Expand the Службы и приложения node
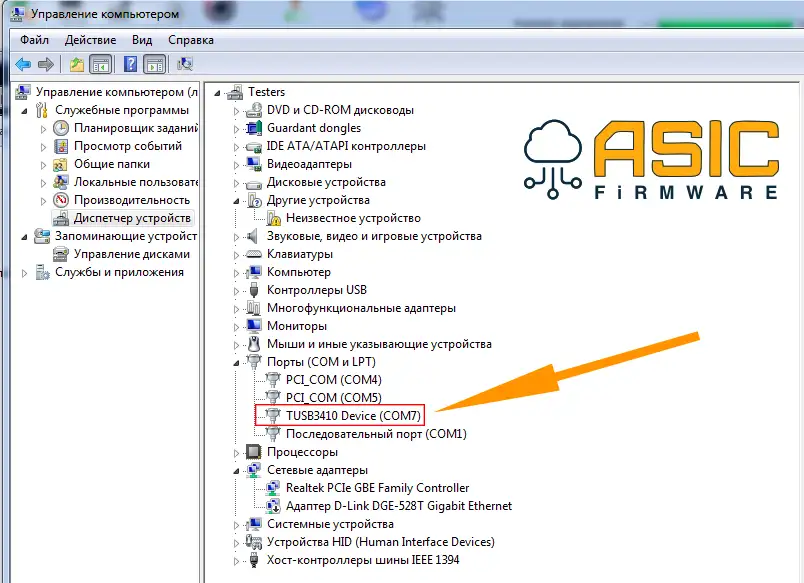Image resolution: width=804 pixels, height=583 pixels. 24,273
